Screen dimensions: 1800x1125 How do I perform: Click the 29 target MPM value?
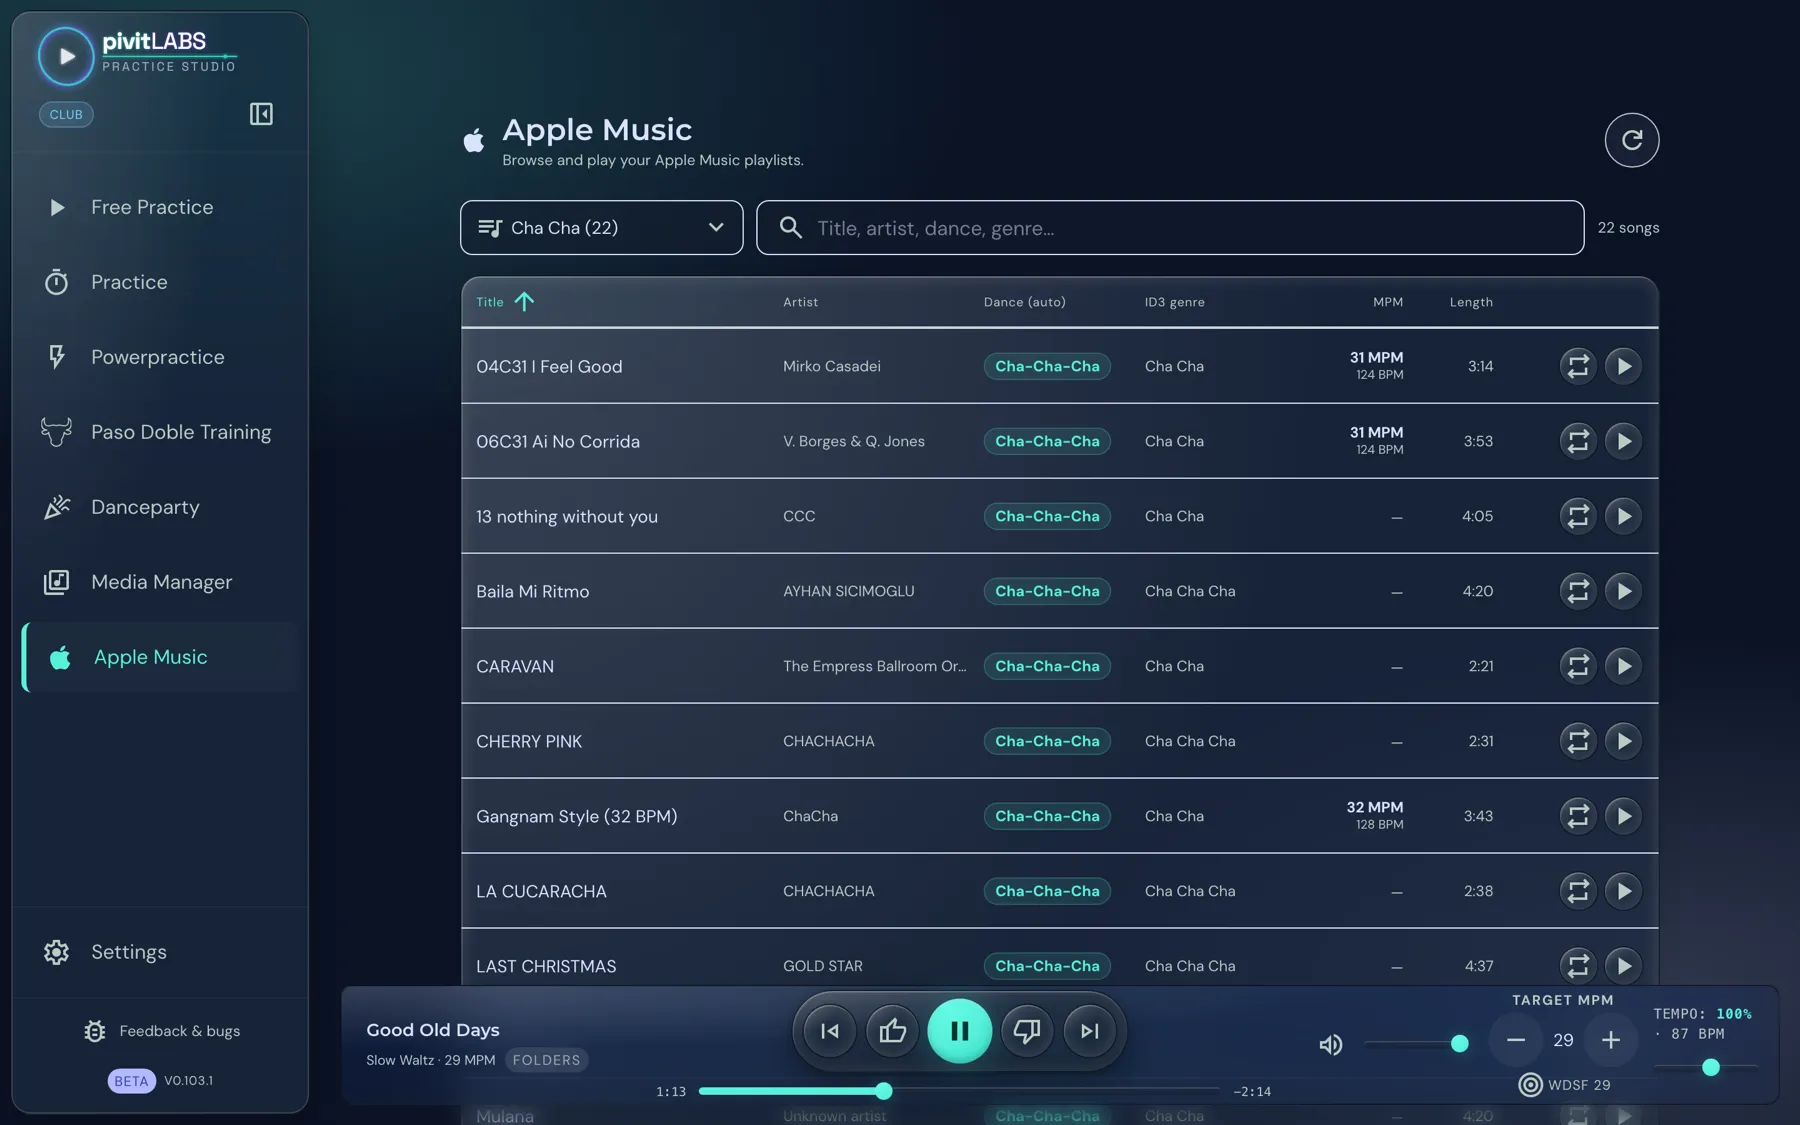pyautogui.click(x=1563, y=1040)
